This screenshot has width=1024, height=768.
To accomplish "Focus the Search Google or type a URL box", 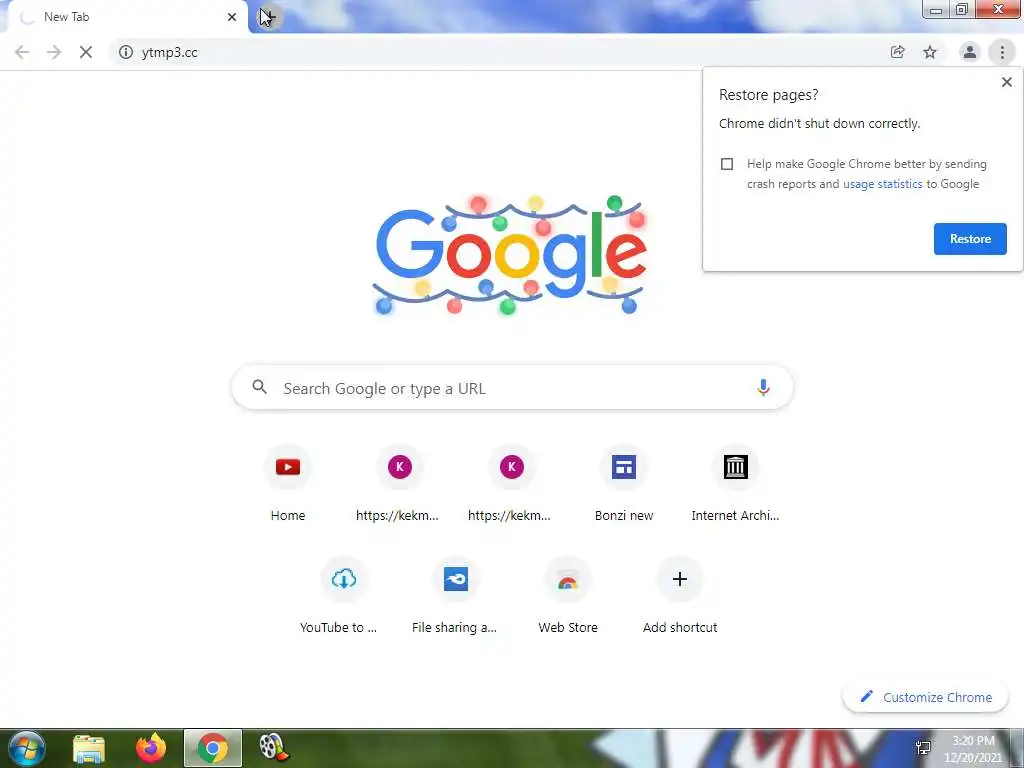I will pyautogui.click(x=512, y=388).
